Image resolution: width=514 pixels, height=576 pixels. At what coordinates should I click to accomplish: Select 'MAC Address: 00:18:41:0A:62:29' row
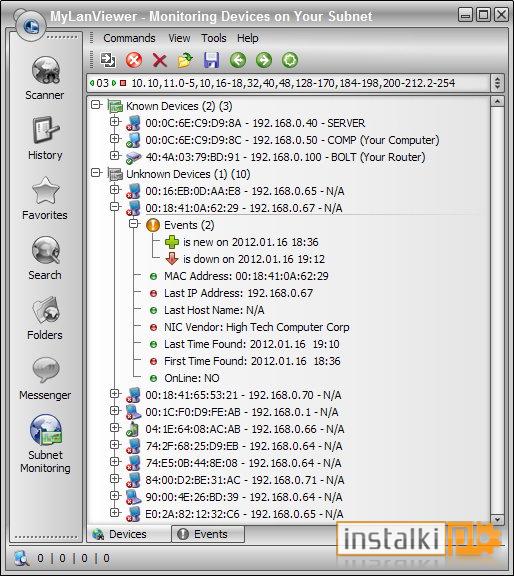point(246,276)
